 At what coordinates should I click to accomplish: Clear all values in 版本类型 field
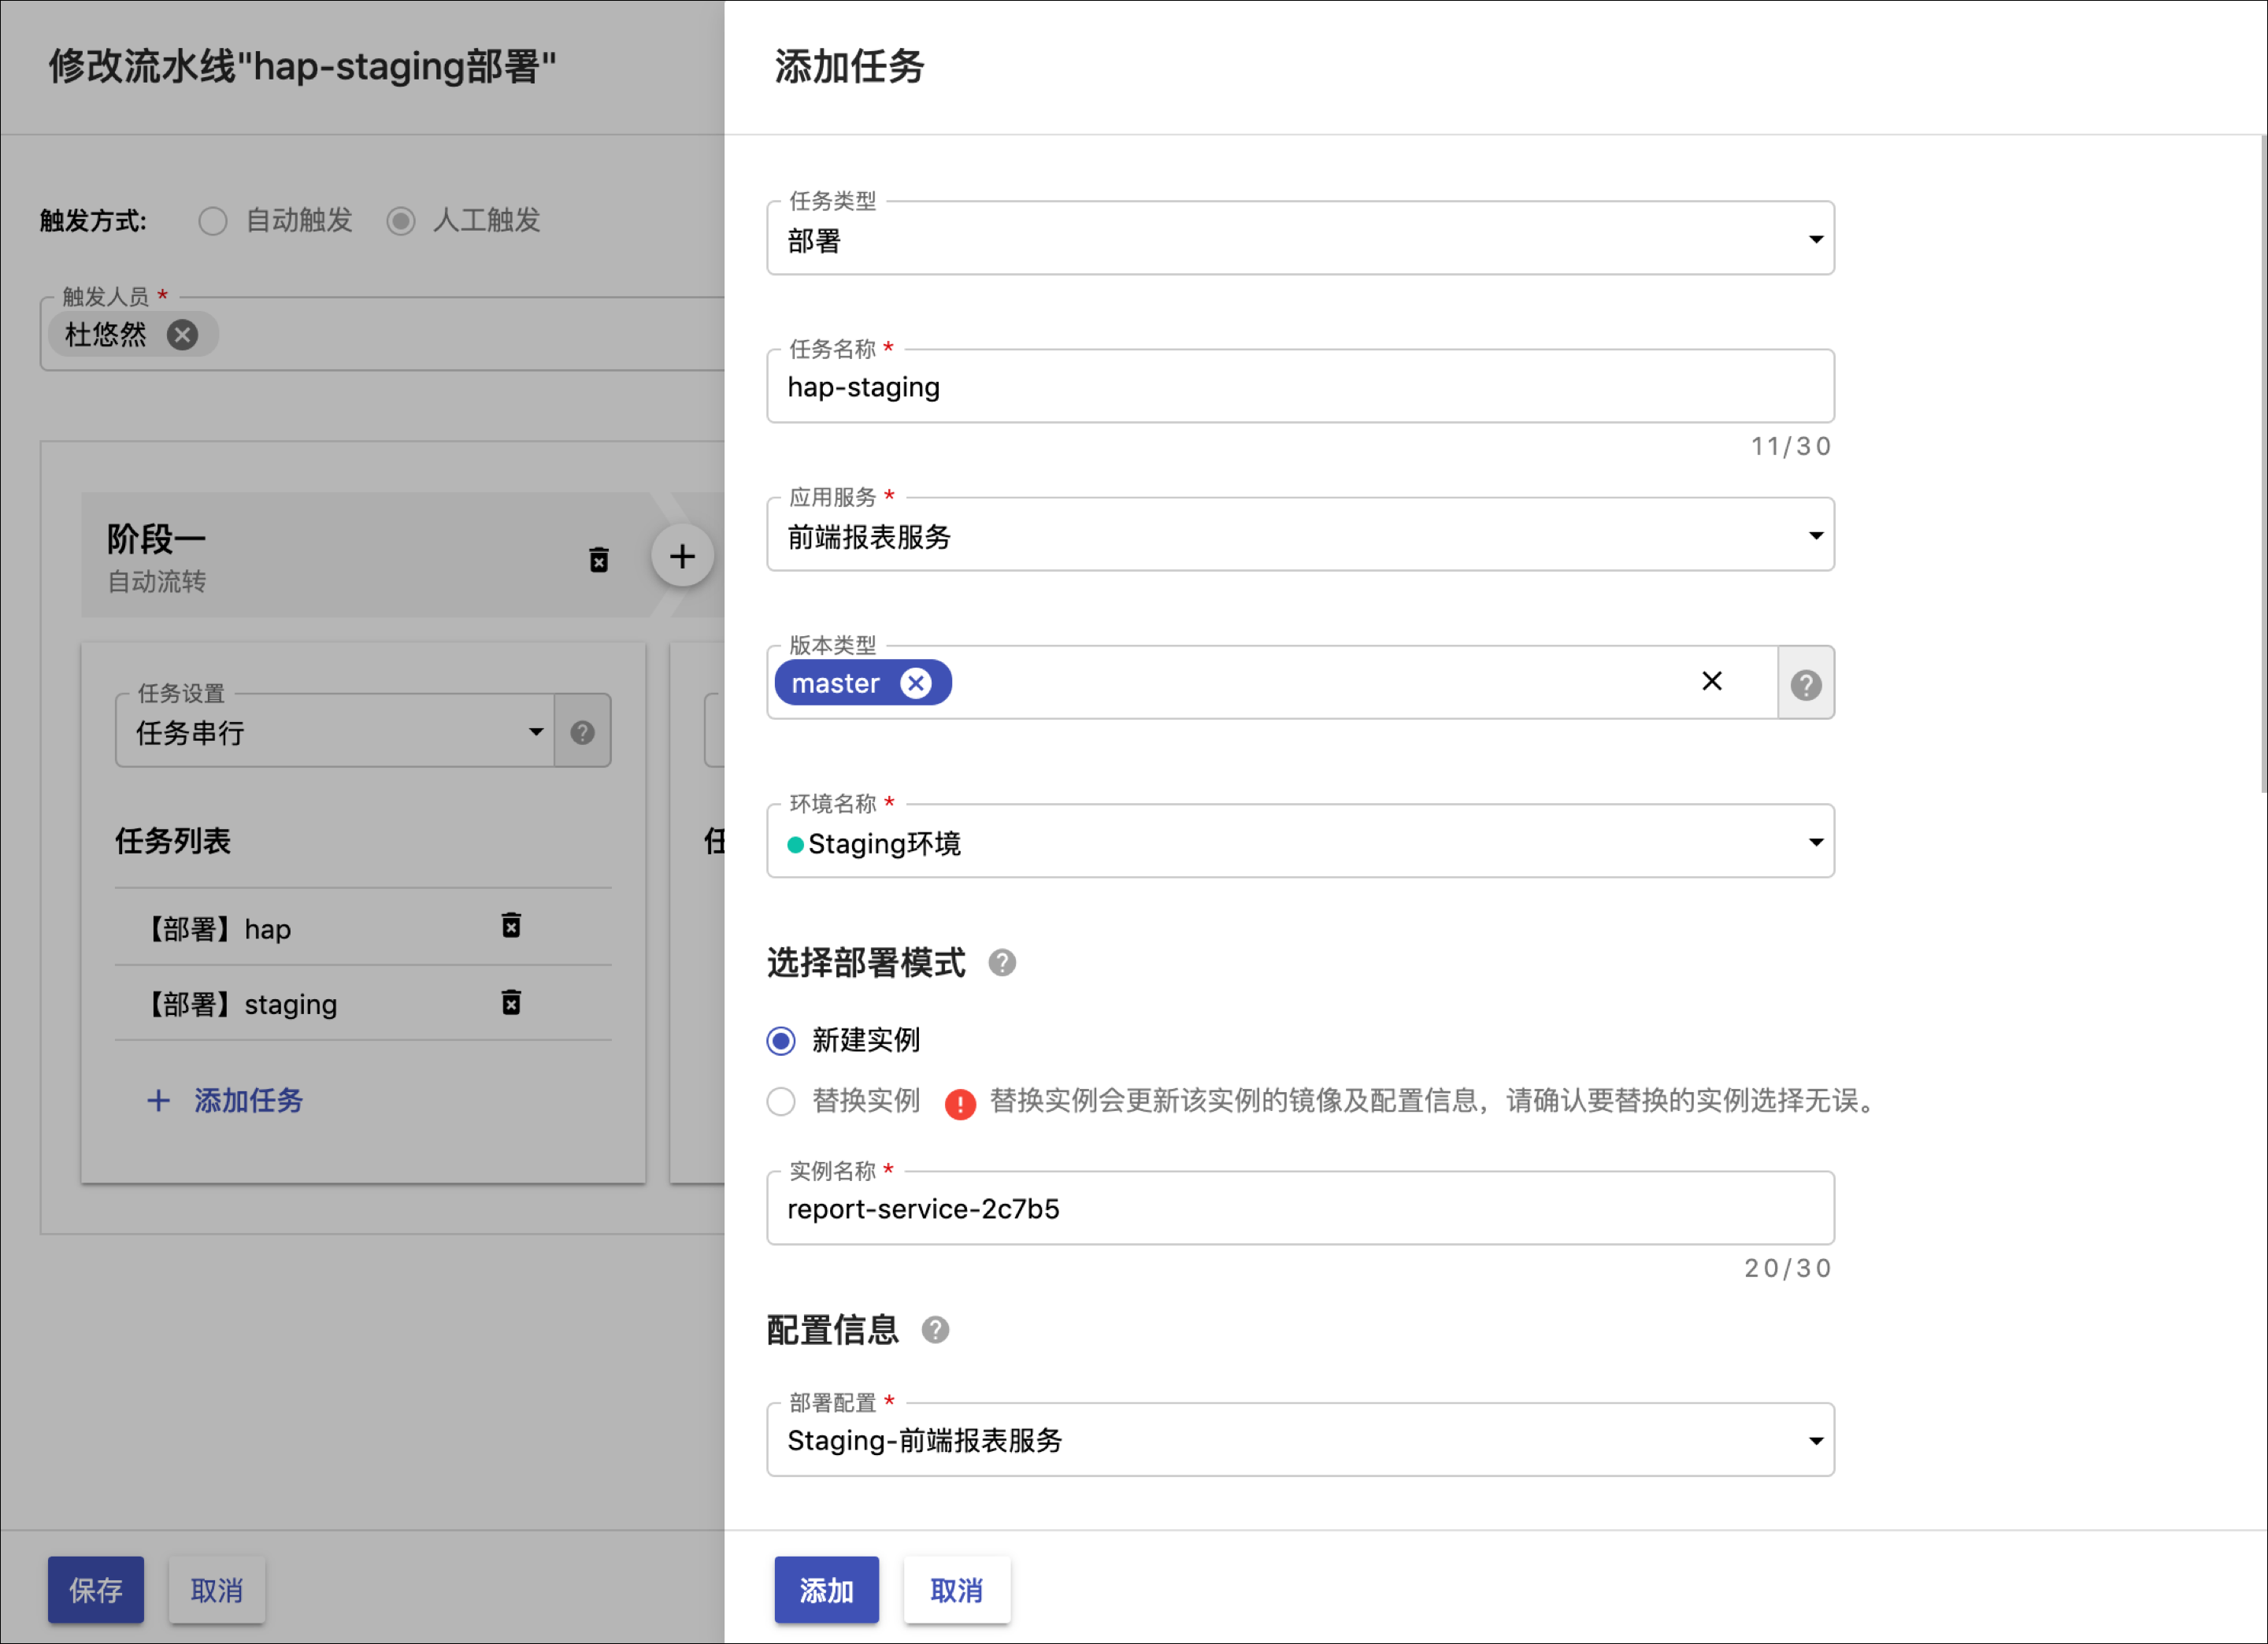(x=1712, y=681)
